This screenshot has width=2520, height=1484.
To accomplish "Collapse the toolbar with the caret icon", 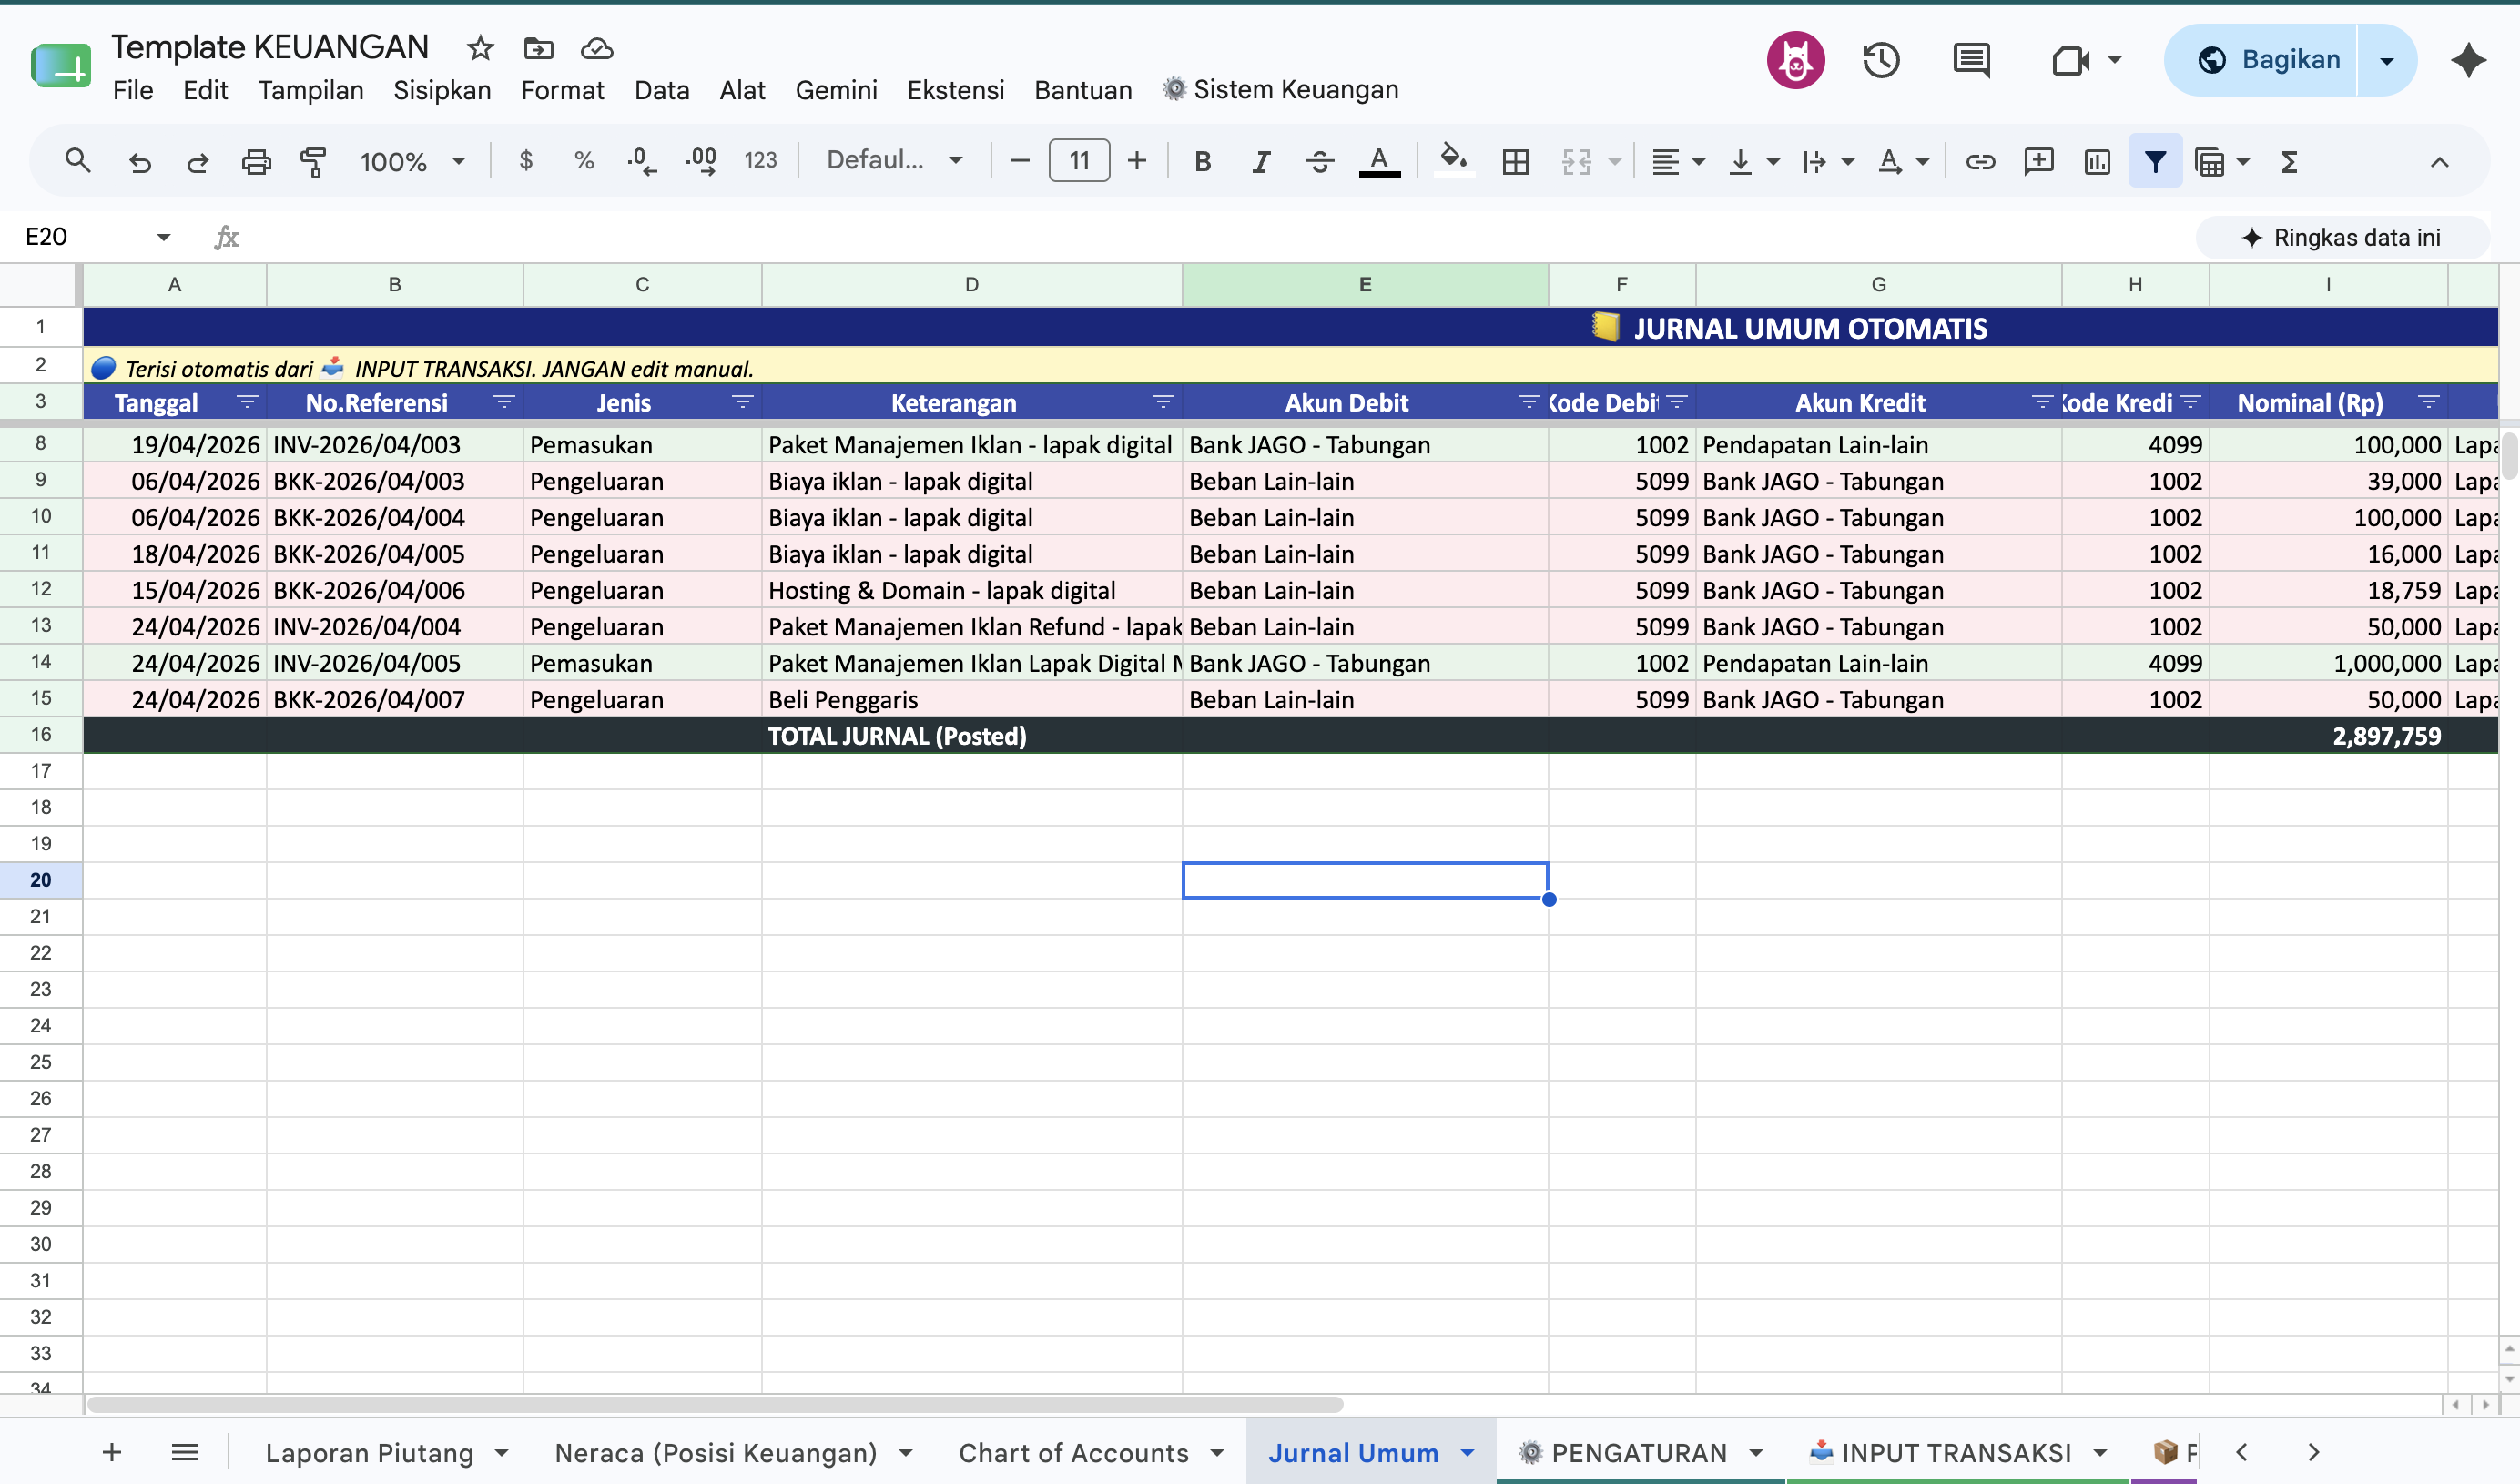I will [2439, 162].
